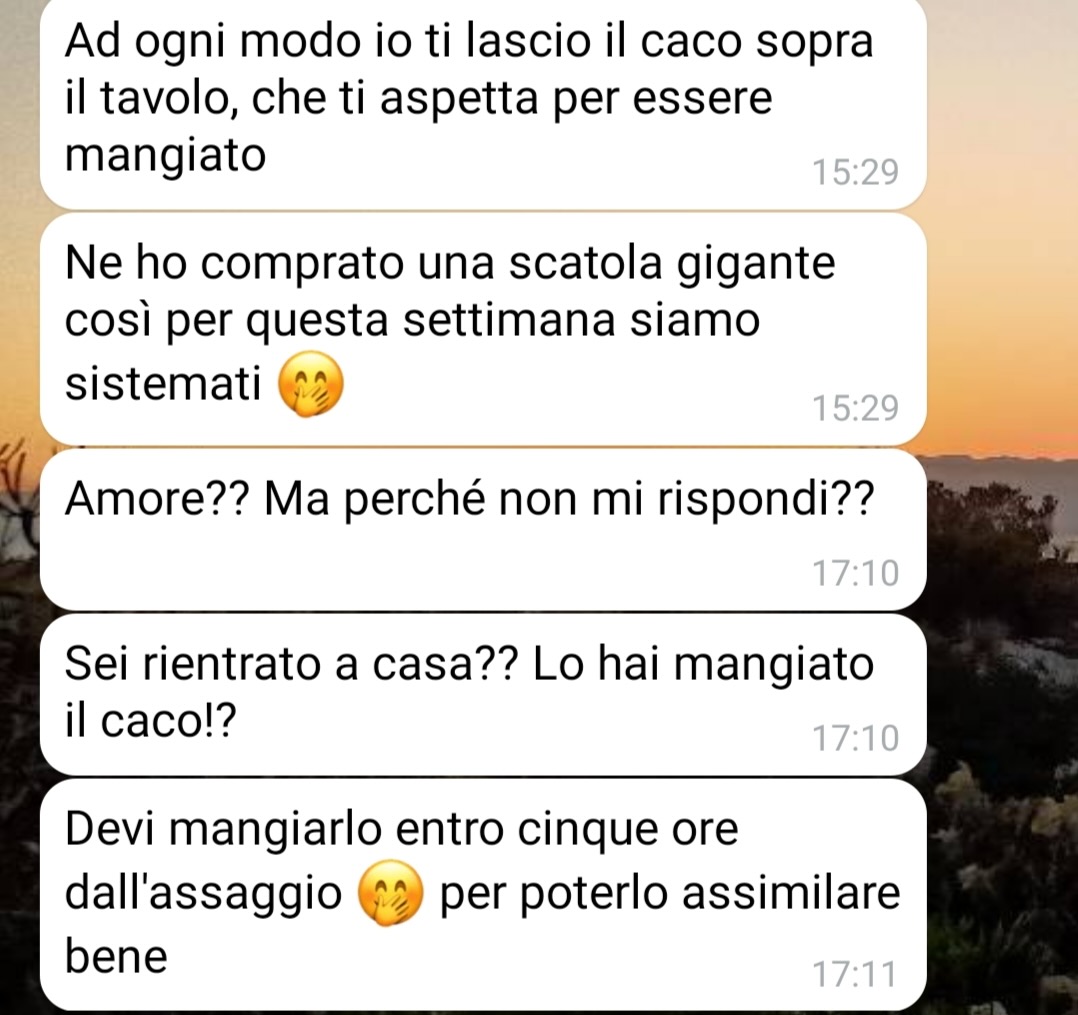Click the word "sistemati" in the second message
The image size is (1078, 1015).
coord(163,383)
